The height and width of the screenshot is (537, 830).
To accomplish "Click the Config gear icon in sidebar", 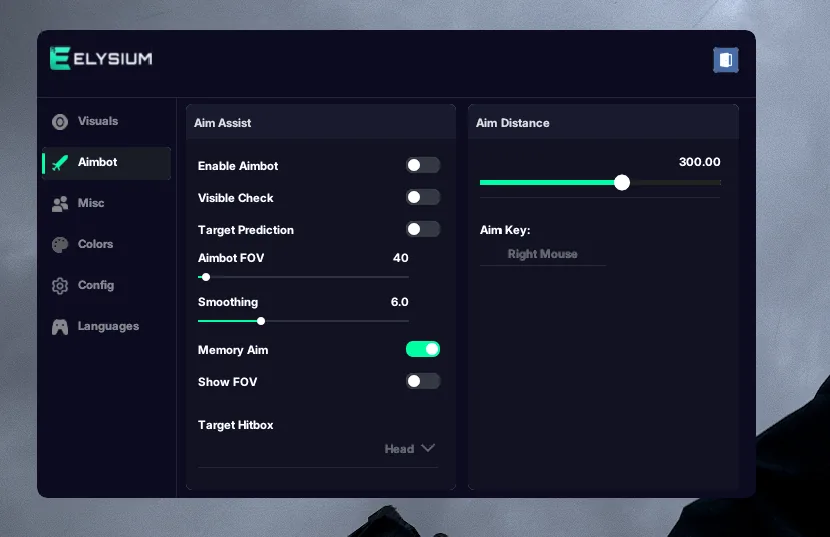I will point(60,286).
